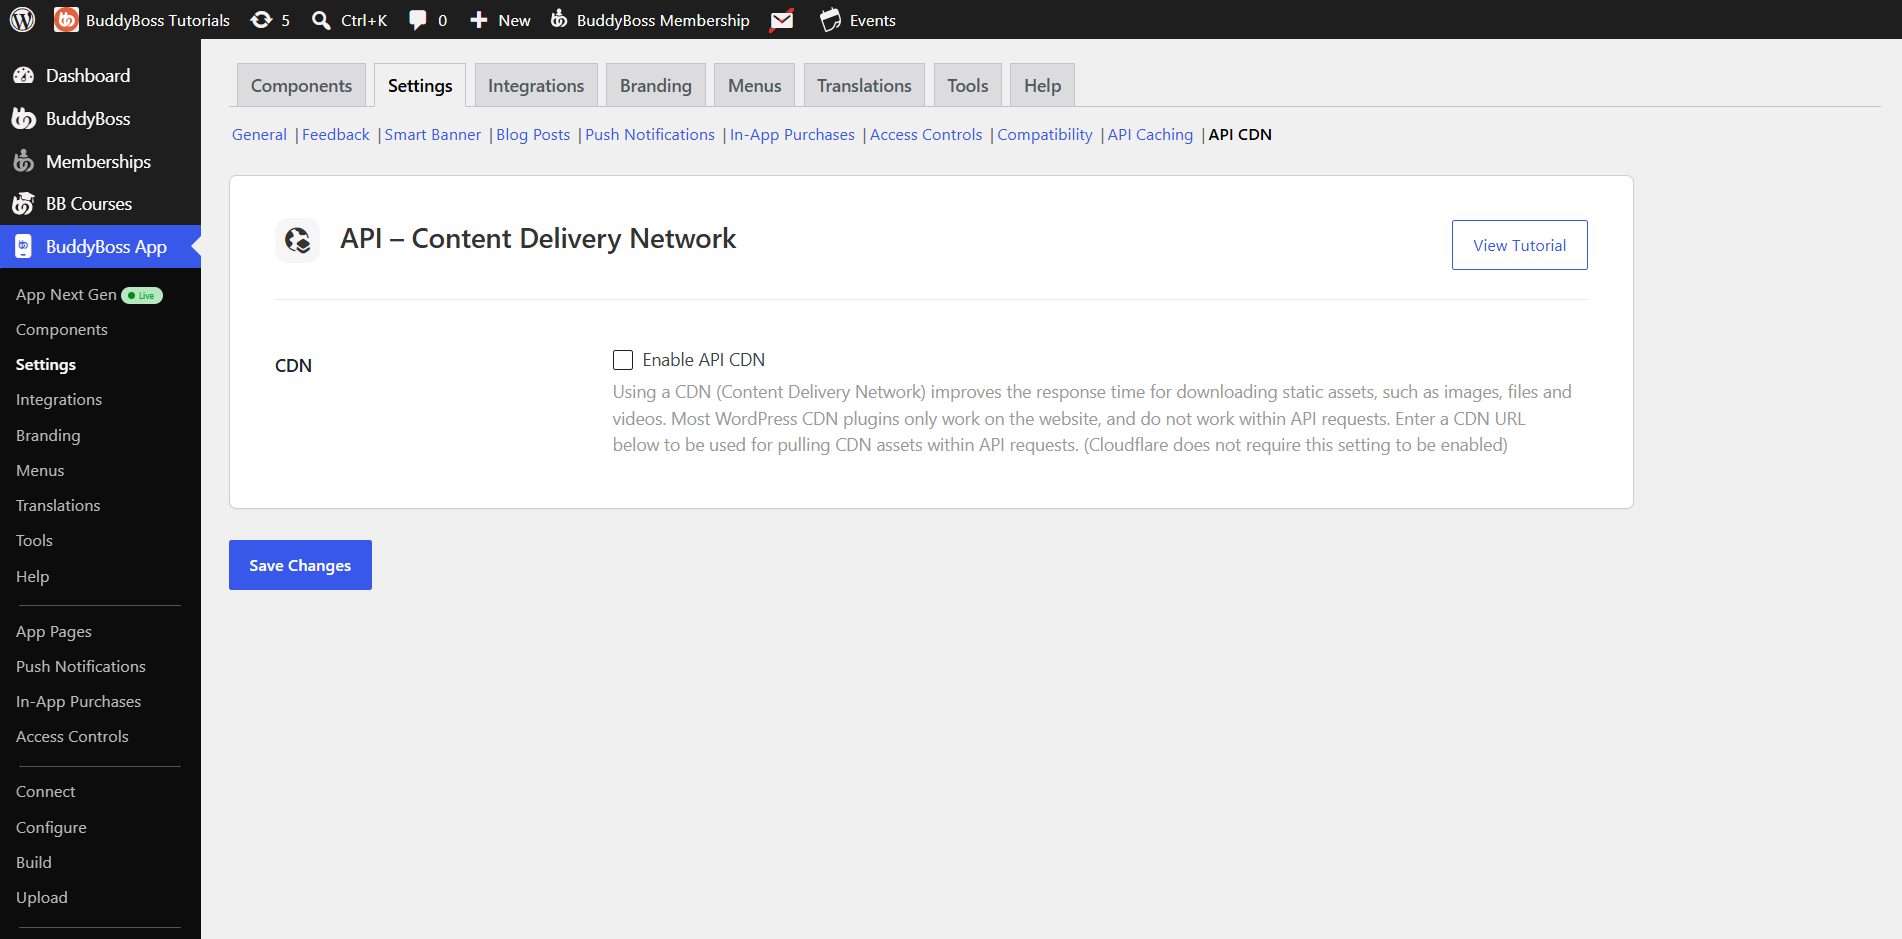
Task: Open Settings in the sidebar submenu
Action: (46, 365)
